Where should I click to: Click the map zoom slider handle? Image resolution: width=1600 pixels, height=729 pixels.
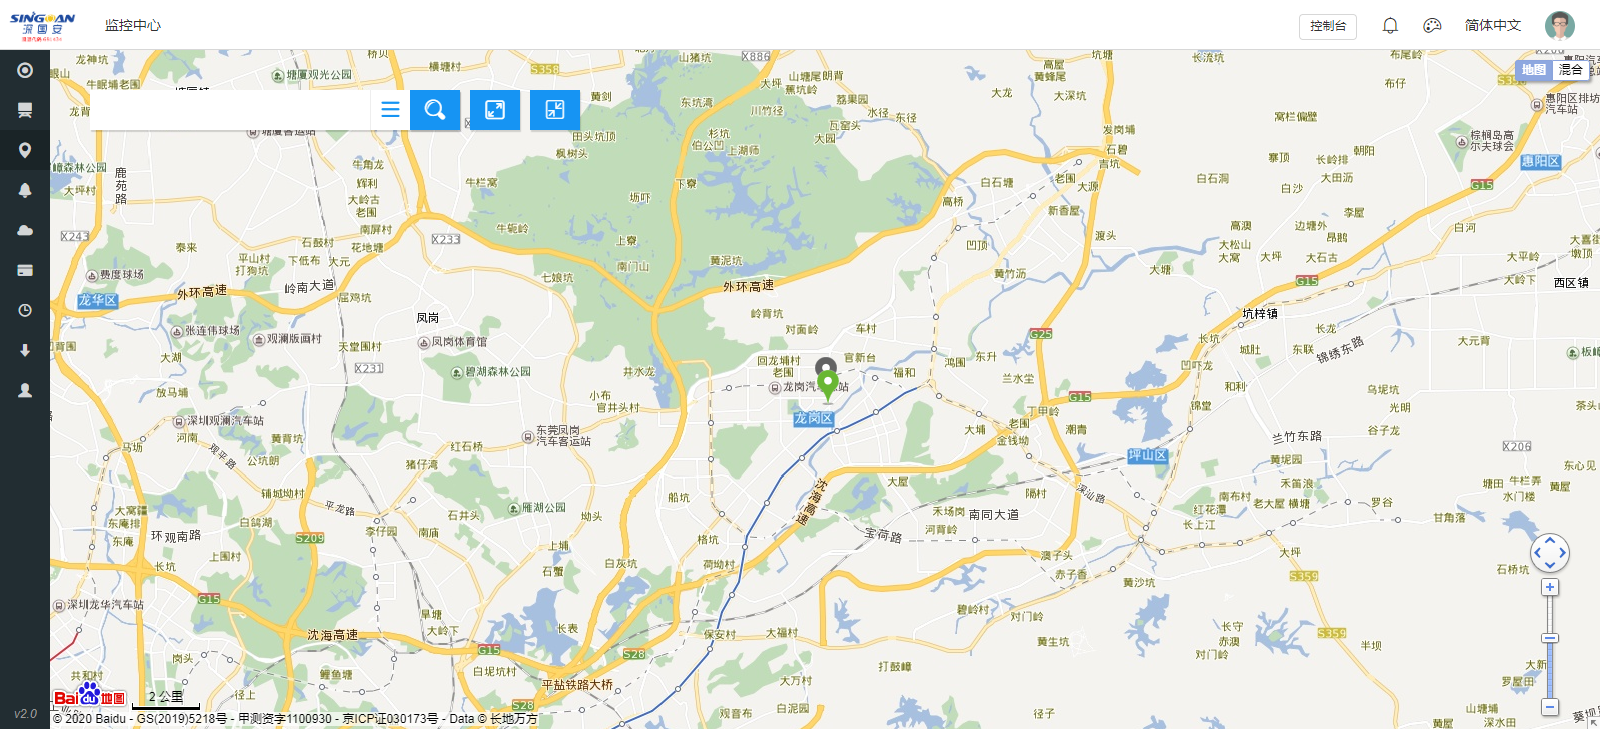[x=1550, y=638]
